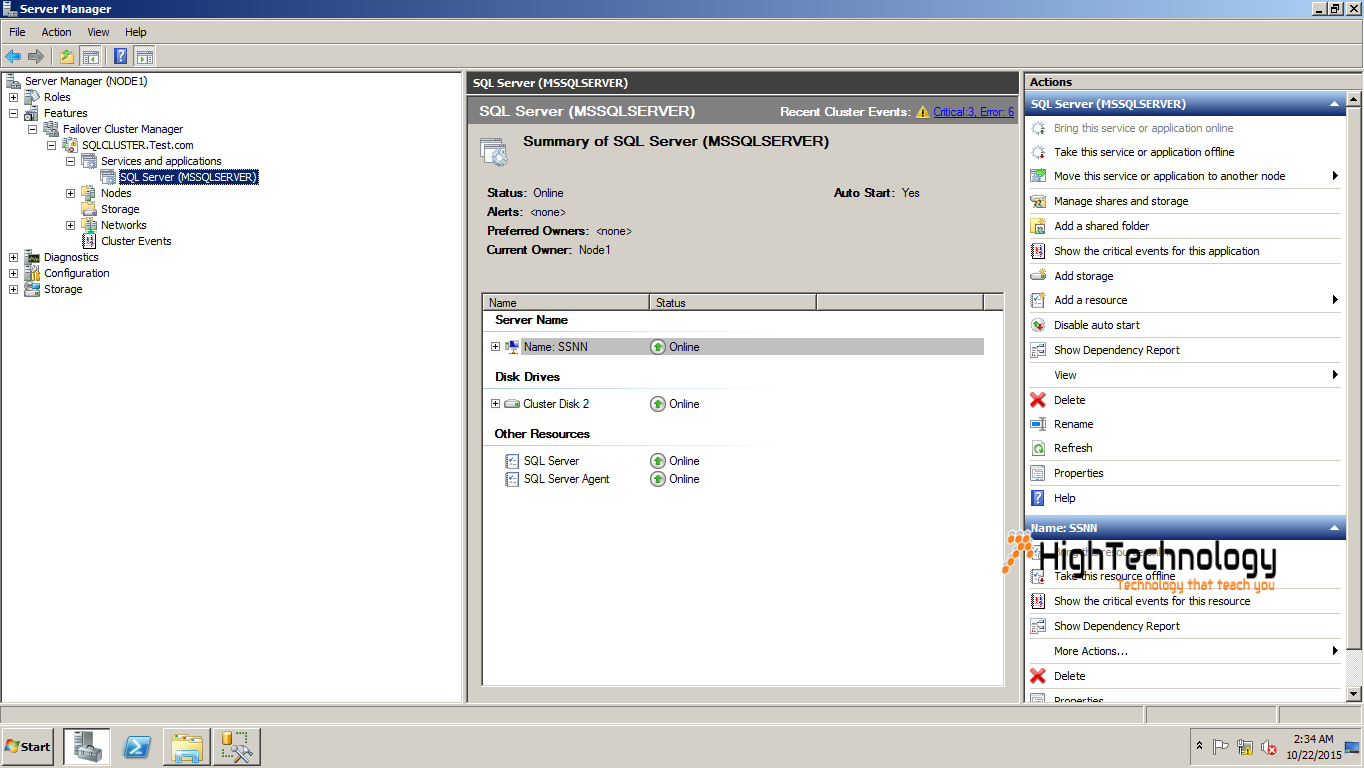The image size is (1364, 768).
Task: Open Critical:3, Error: 6 events link
Action: 973,112
